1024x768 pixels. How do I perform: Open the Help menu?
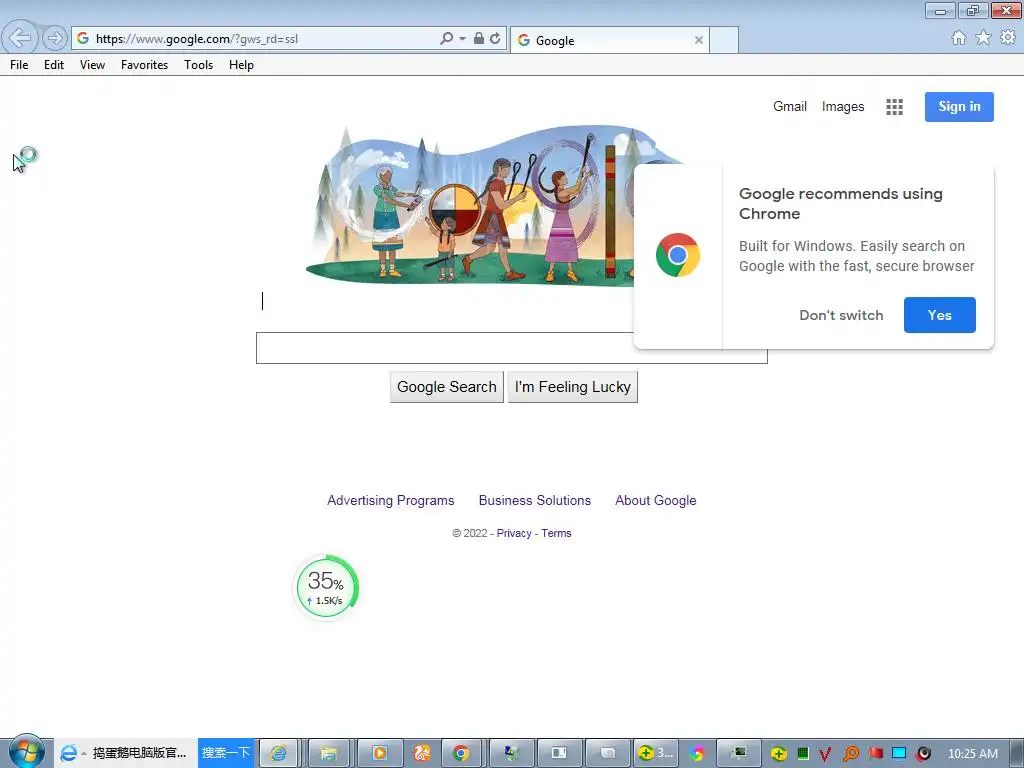pyautogui.click(x=241, y=65)
